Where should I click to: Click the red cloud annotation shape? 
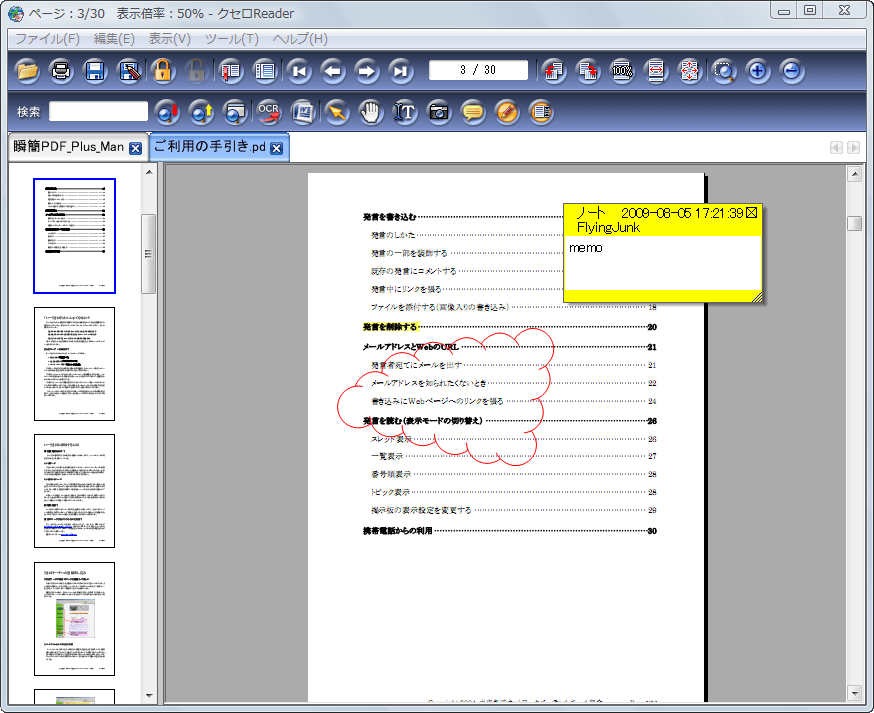coord(446,397)
